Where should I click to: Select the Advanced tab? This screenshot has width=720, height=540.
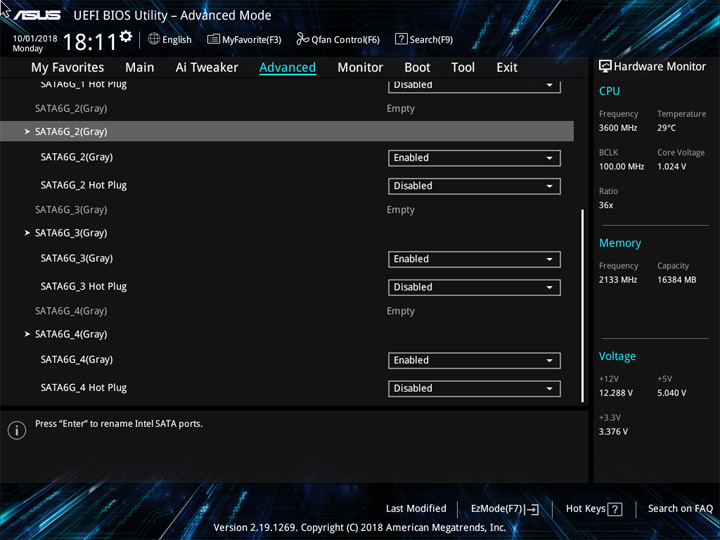pos(287,68)
